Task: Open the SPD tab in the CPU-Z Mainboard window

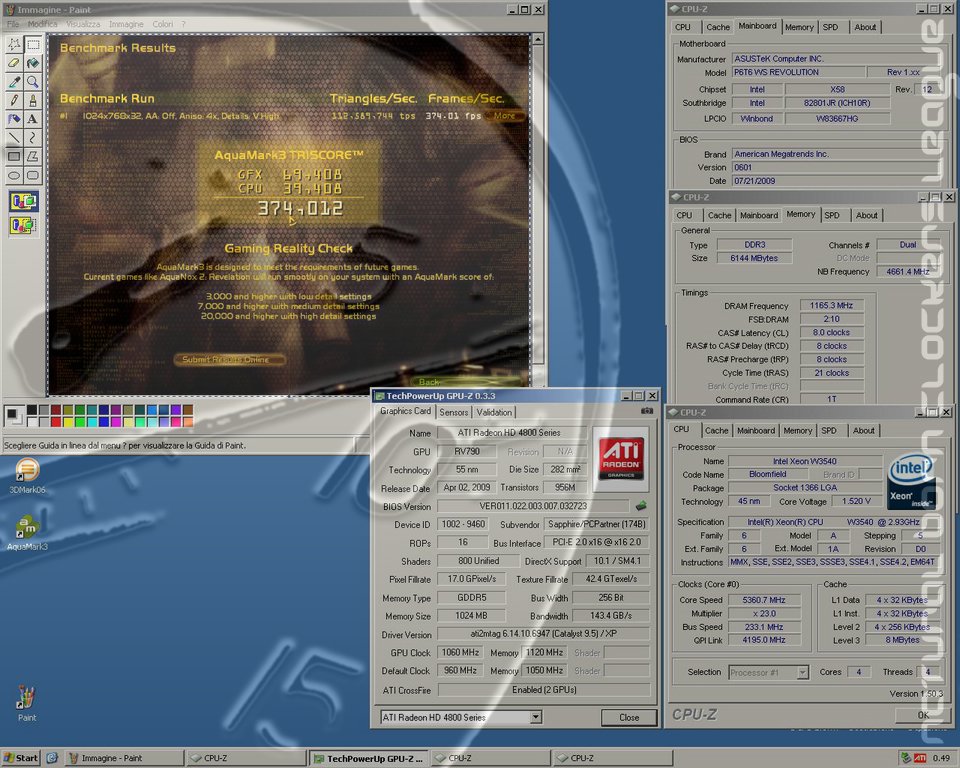Action: tap(830, 27)
